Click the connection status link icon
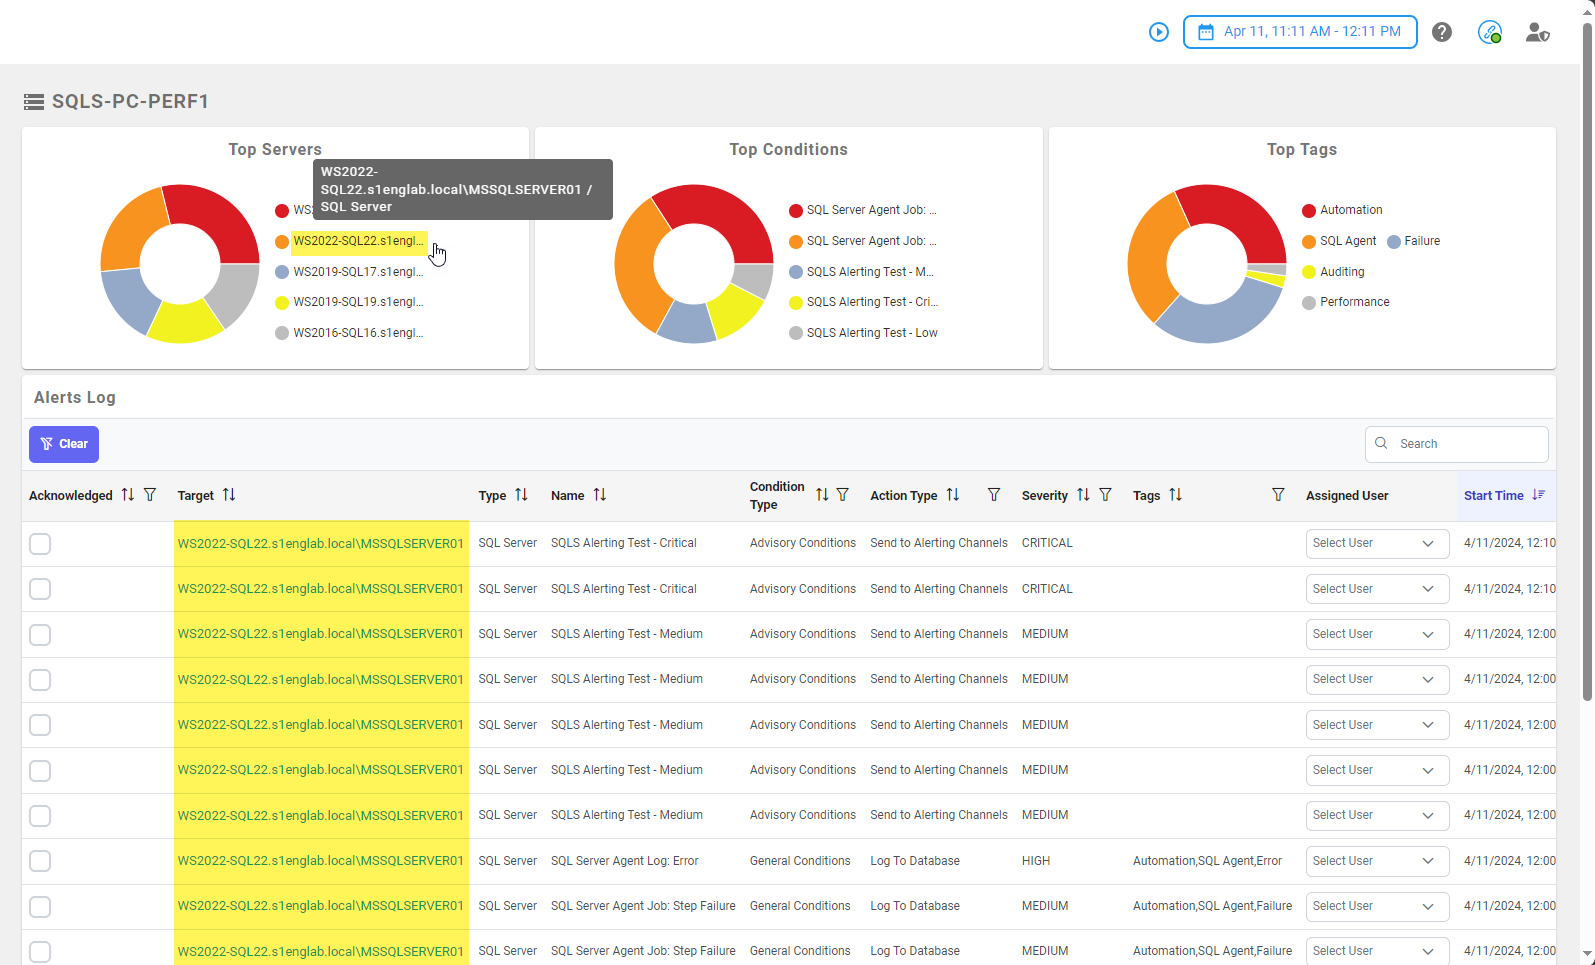Image resolution: width=1595 pixels, height=965 pixels. point(1489,32)
